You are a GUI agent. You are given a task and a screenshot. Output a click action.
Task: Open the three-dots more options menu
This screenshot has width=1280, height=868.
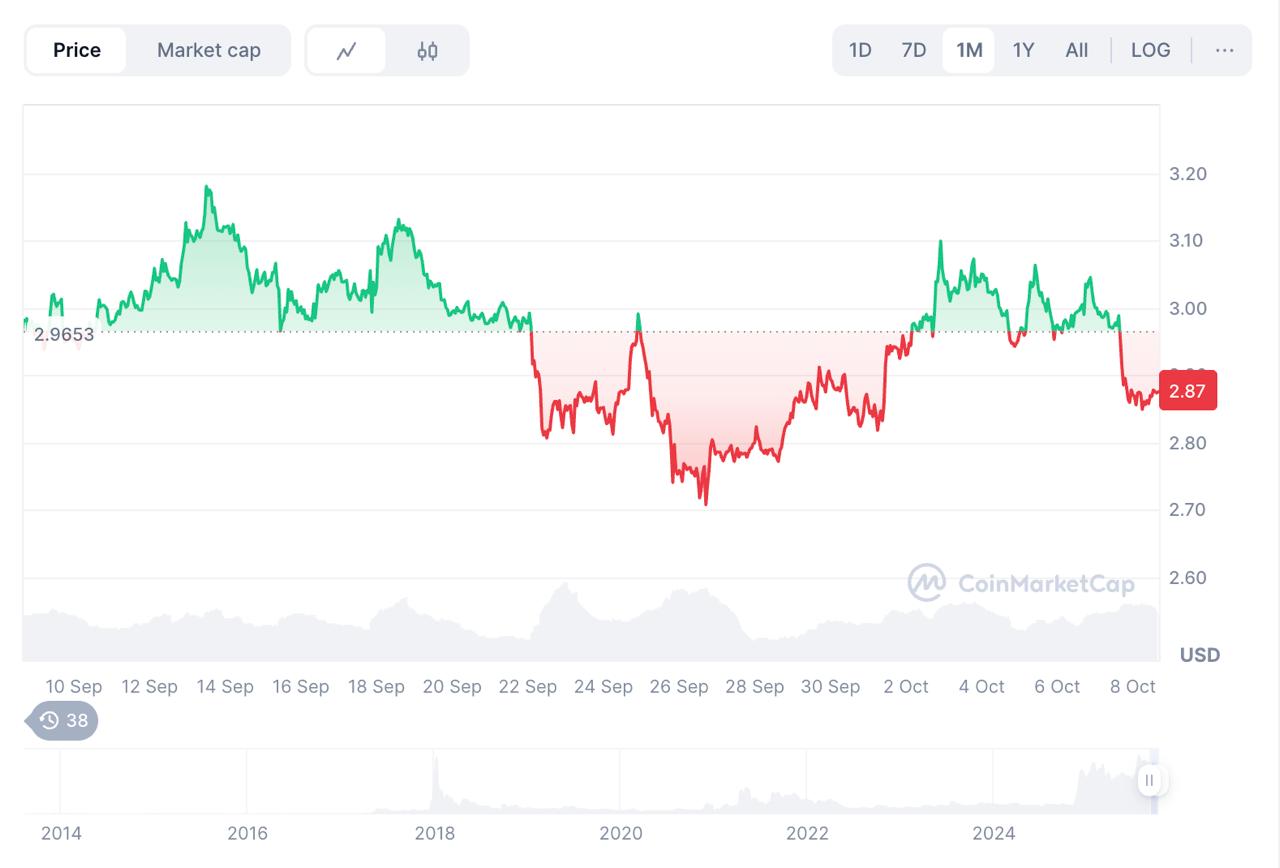(1224, 50)
